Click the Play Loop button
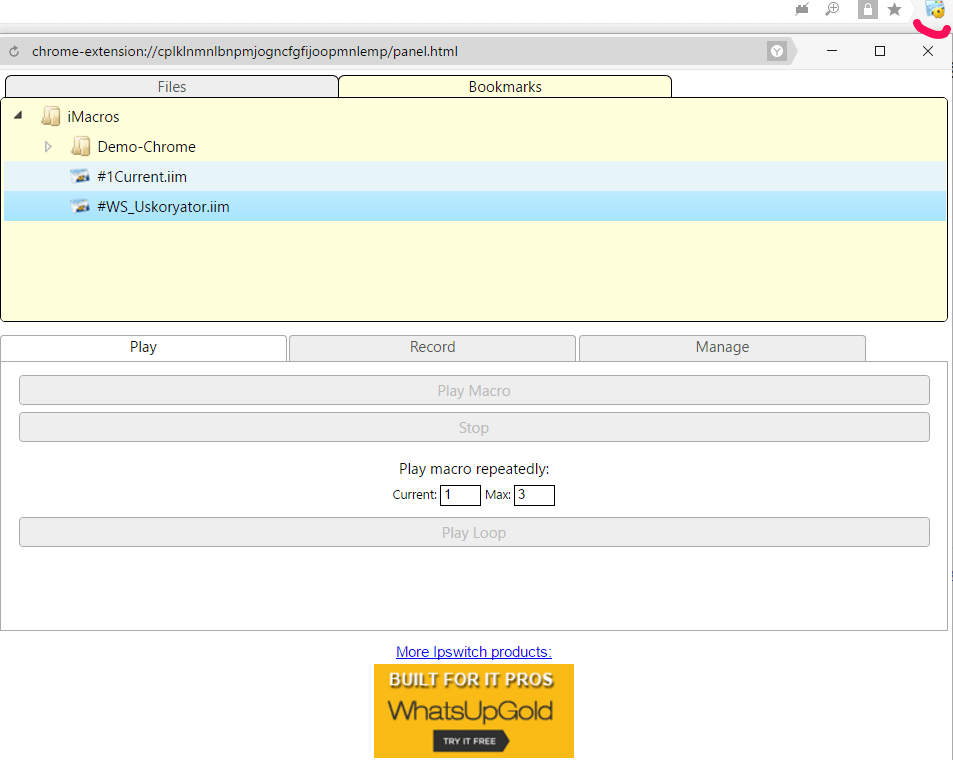The height and width of the screenshot is (760, 953). tap(474, 533)
